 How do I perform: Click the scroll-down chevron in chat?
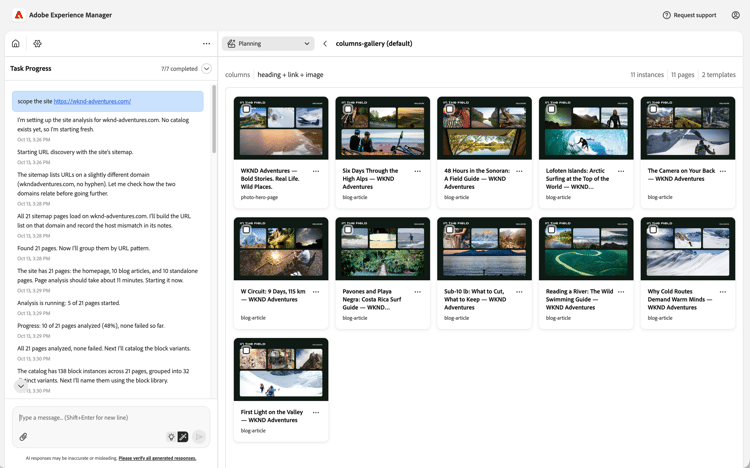tap(21, 386)
